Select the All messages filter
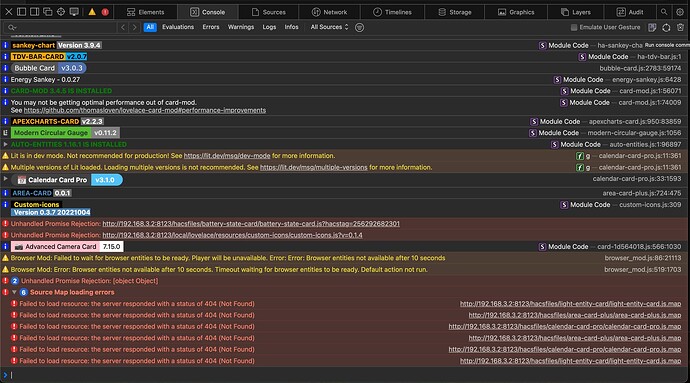 coord(150,27)
